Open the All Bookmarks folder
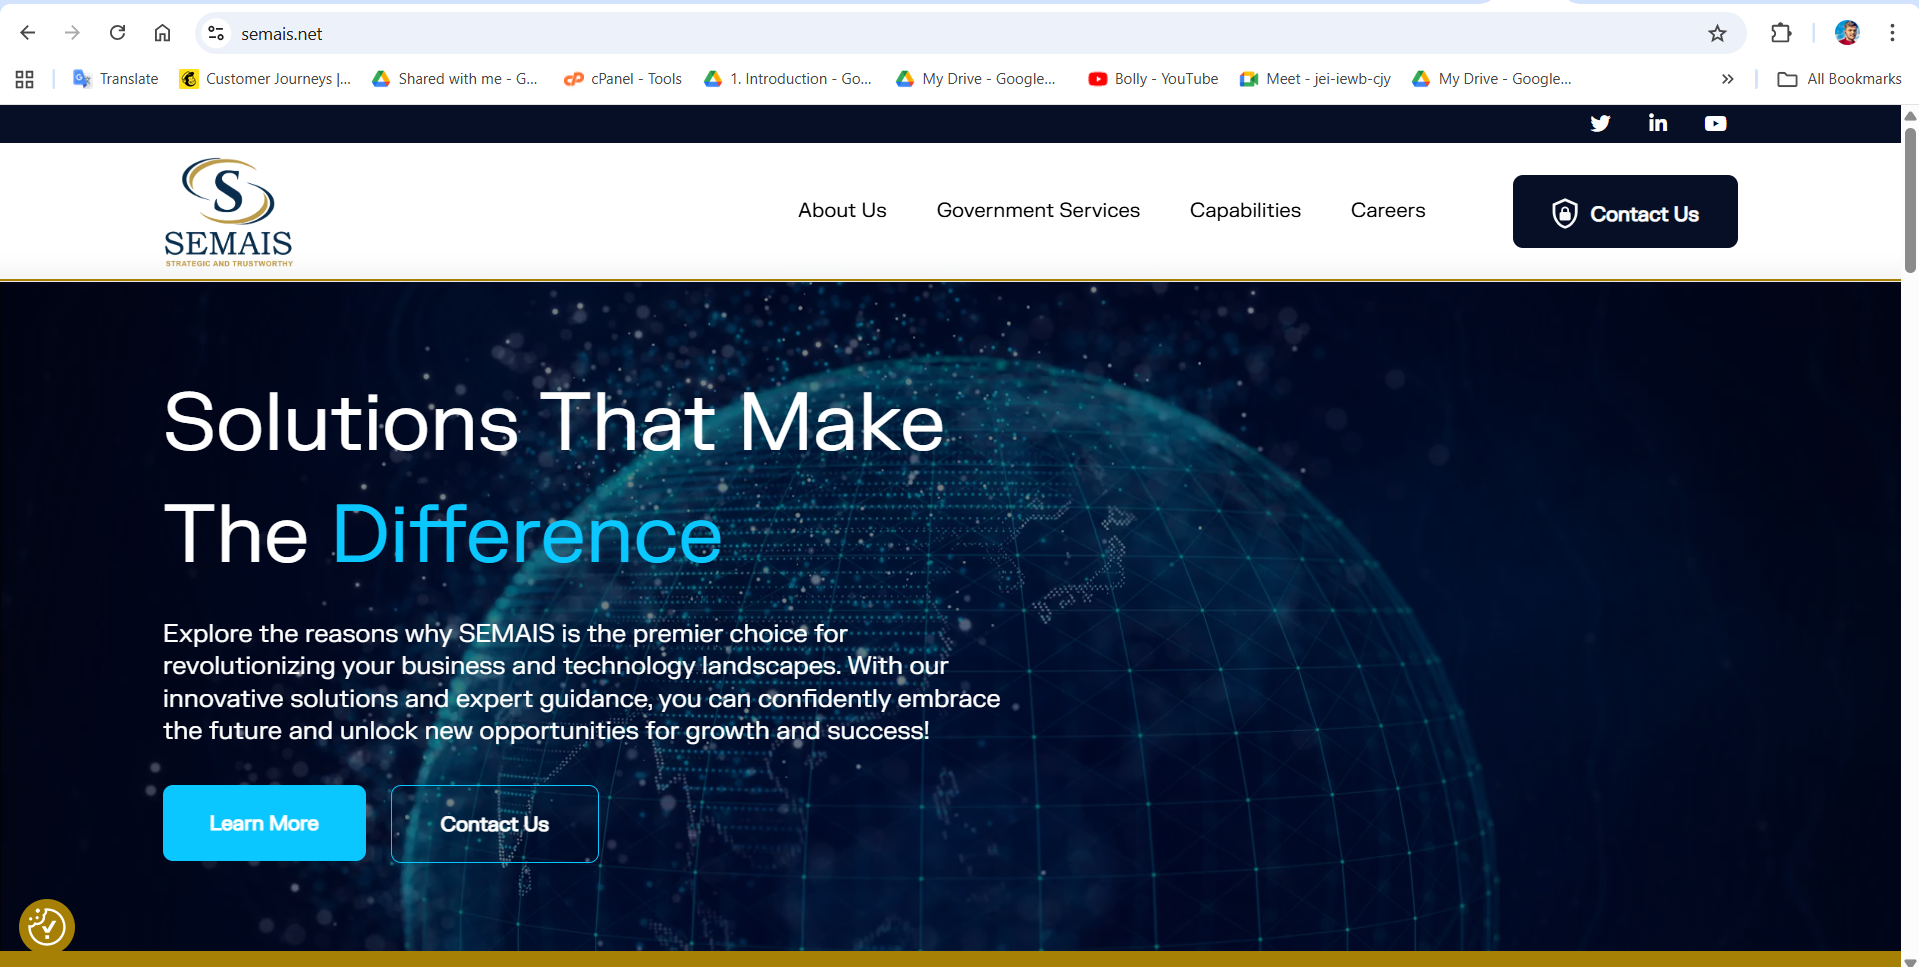1919x967 pixels. tap(1840, 78)
